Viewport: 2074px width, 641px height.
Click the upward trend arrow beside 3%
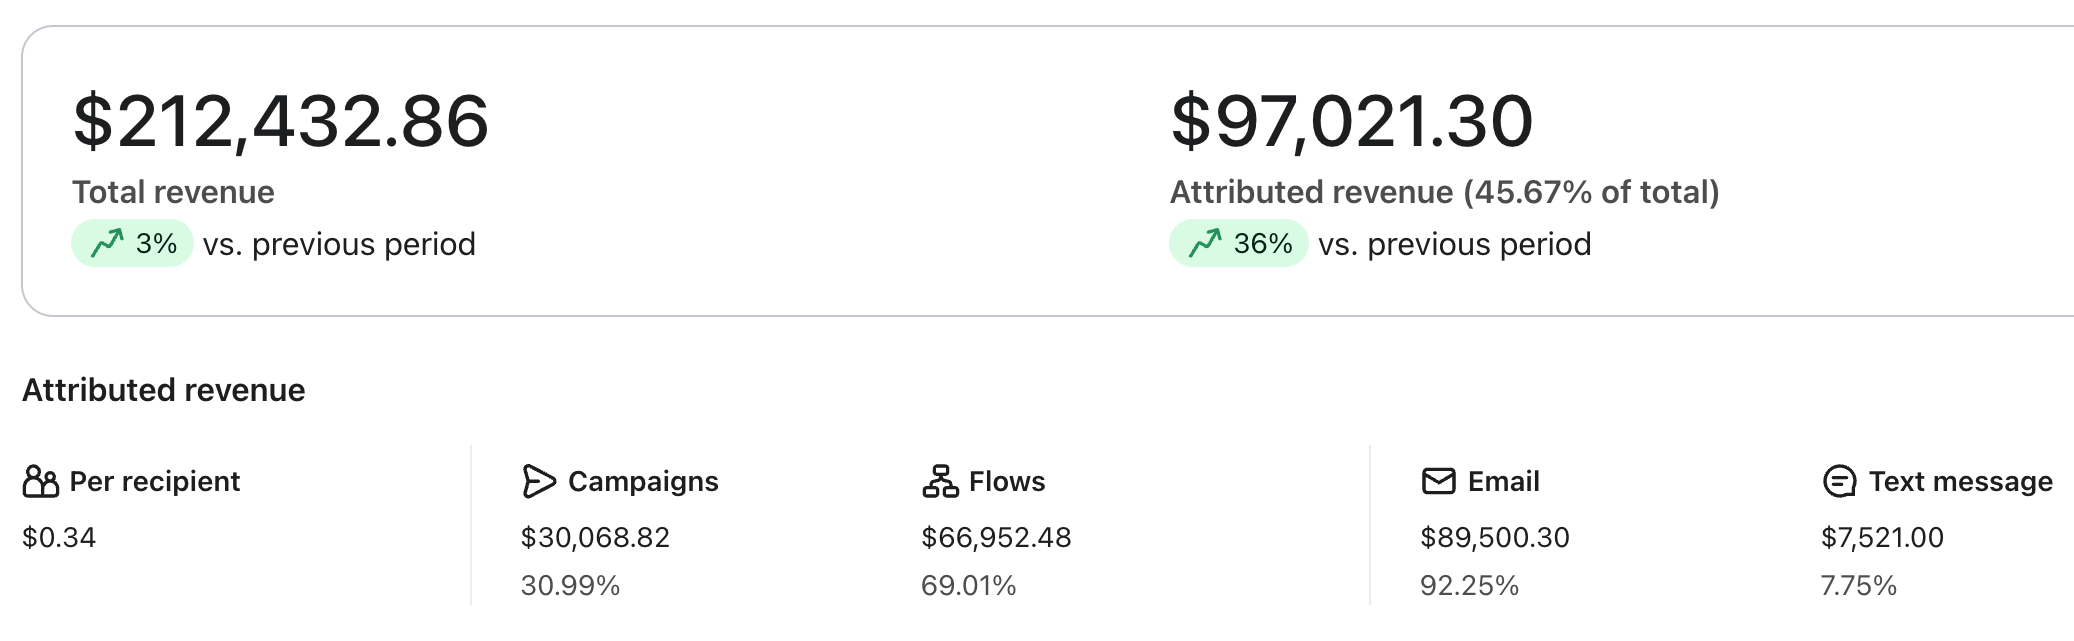click(107, 243)
